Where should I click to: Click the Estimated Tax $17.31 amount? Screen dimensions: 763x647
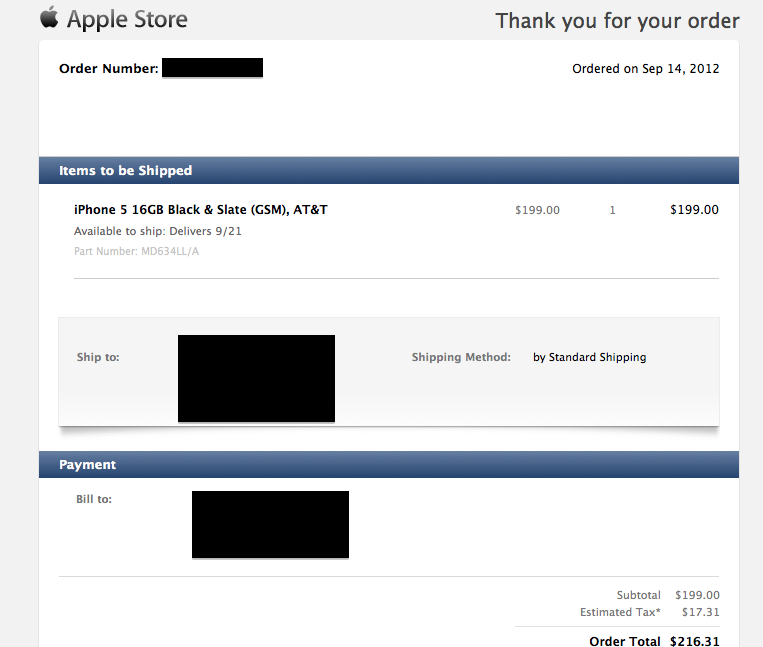point(700,612)
